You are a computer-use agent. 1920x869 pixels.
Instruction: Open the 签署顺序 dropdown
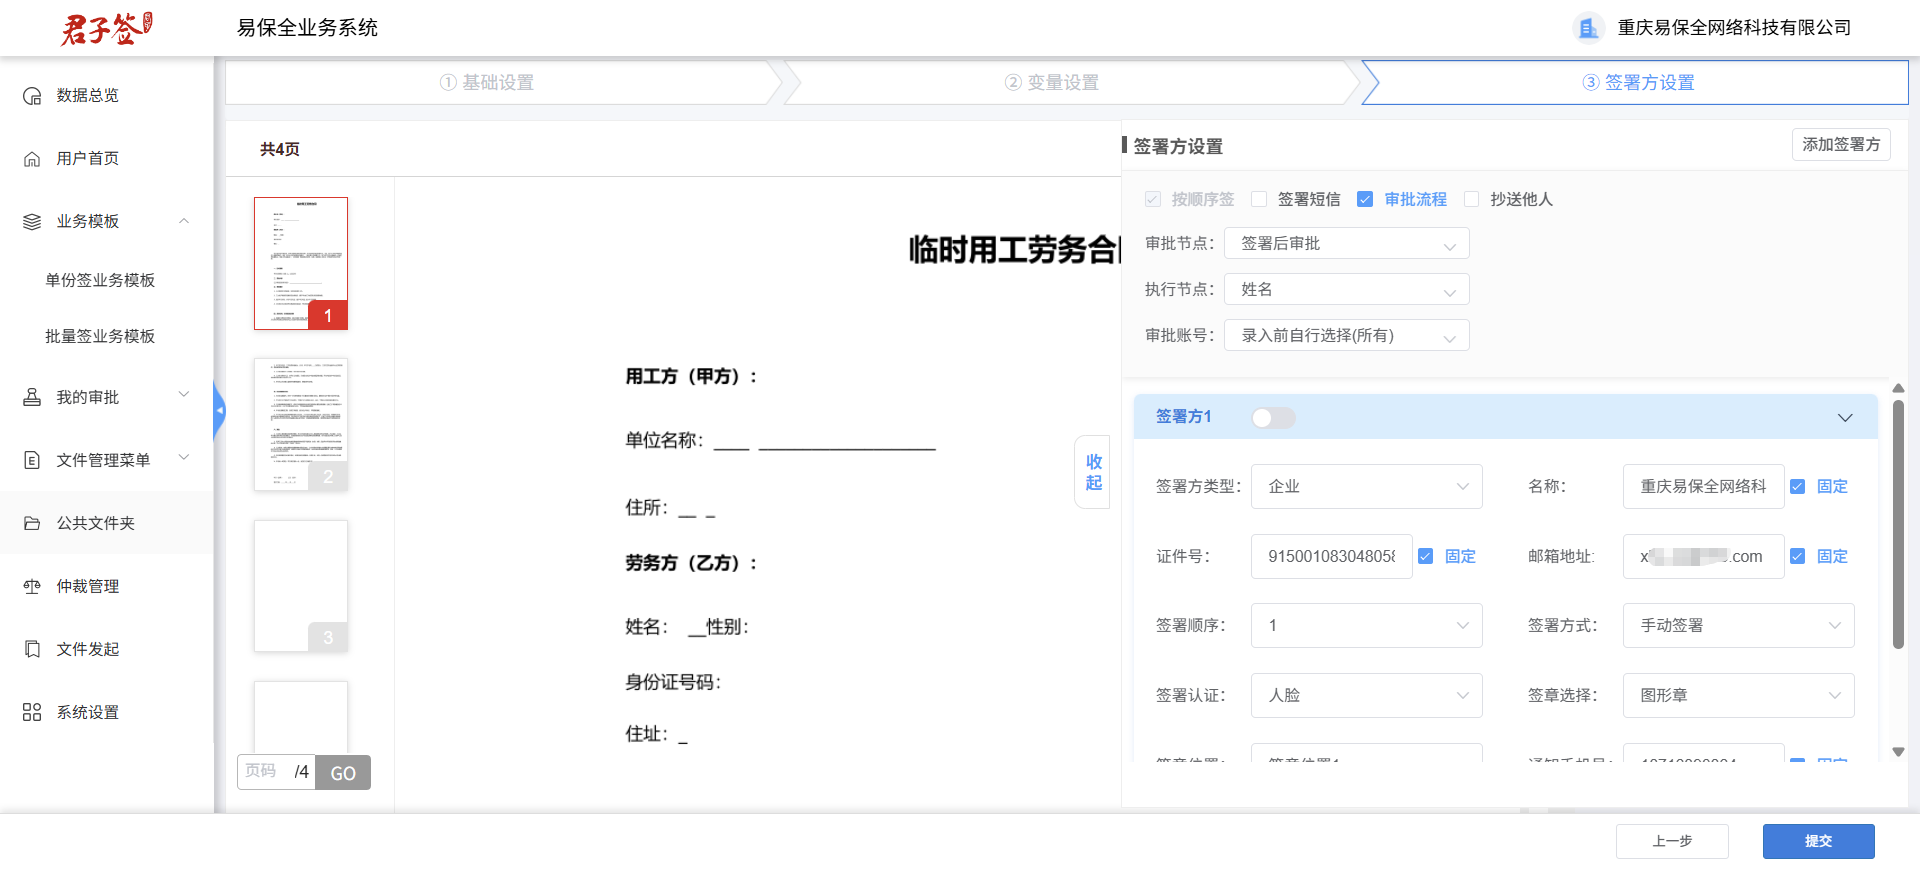click(1366, 625)
